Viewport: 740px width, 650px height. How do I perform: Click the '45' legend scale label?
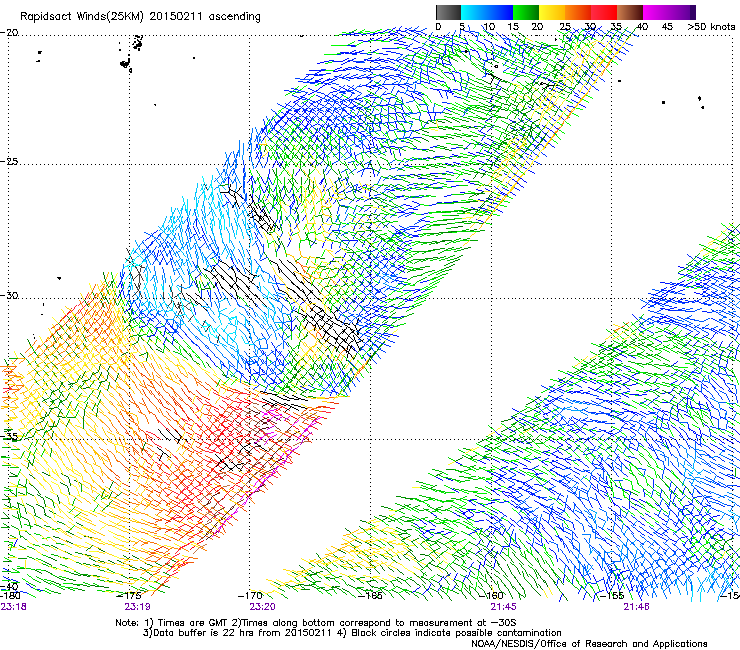coord(667,27)
